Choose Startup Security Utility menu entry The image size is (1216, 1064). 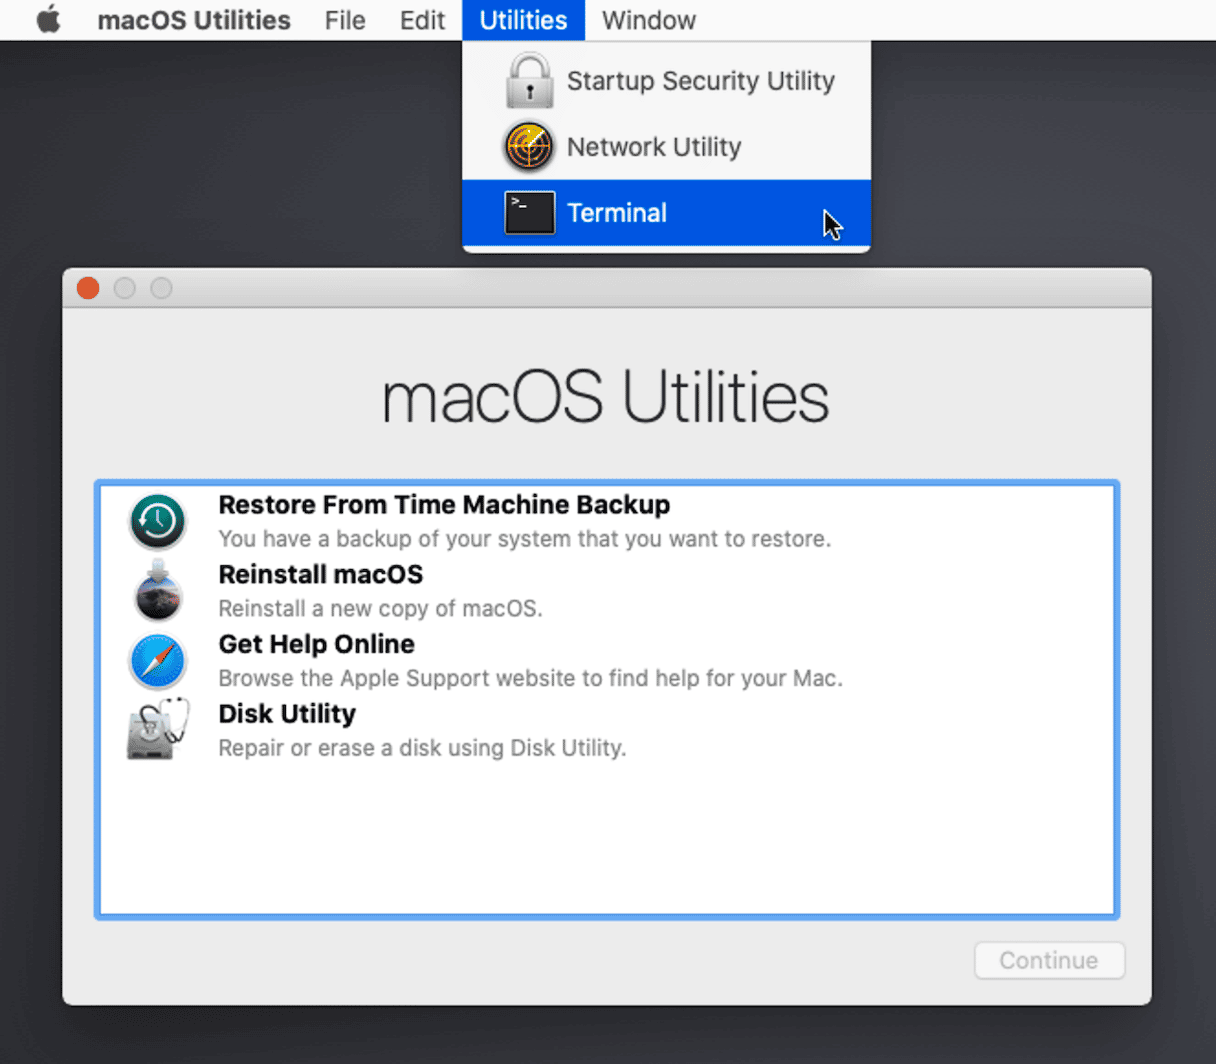pos(700,81)
